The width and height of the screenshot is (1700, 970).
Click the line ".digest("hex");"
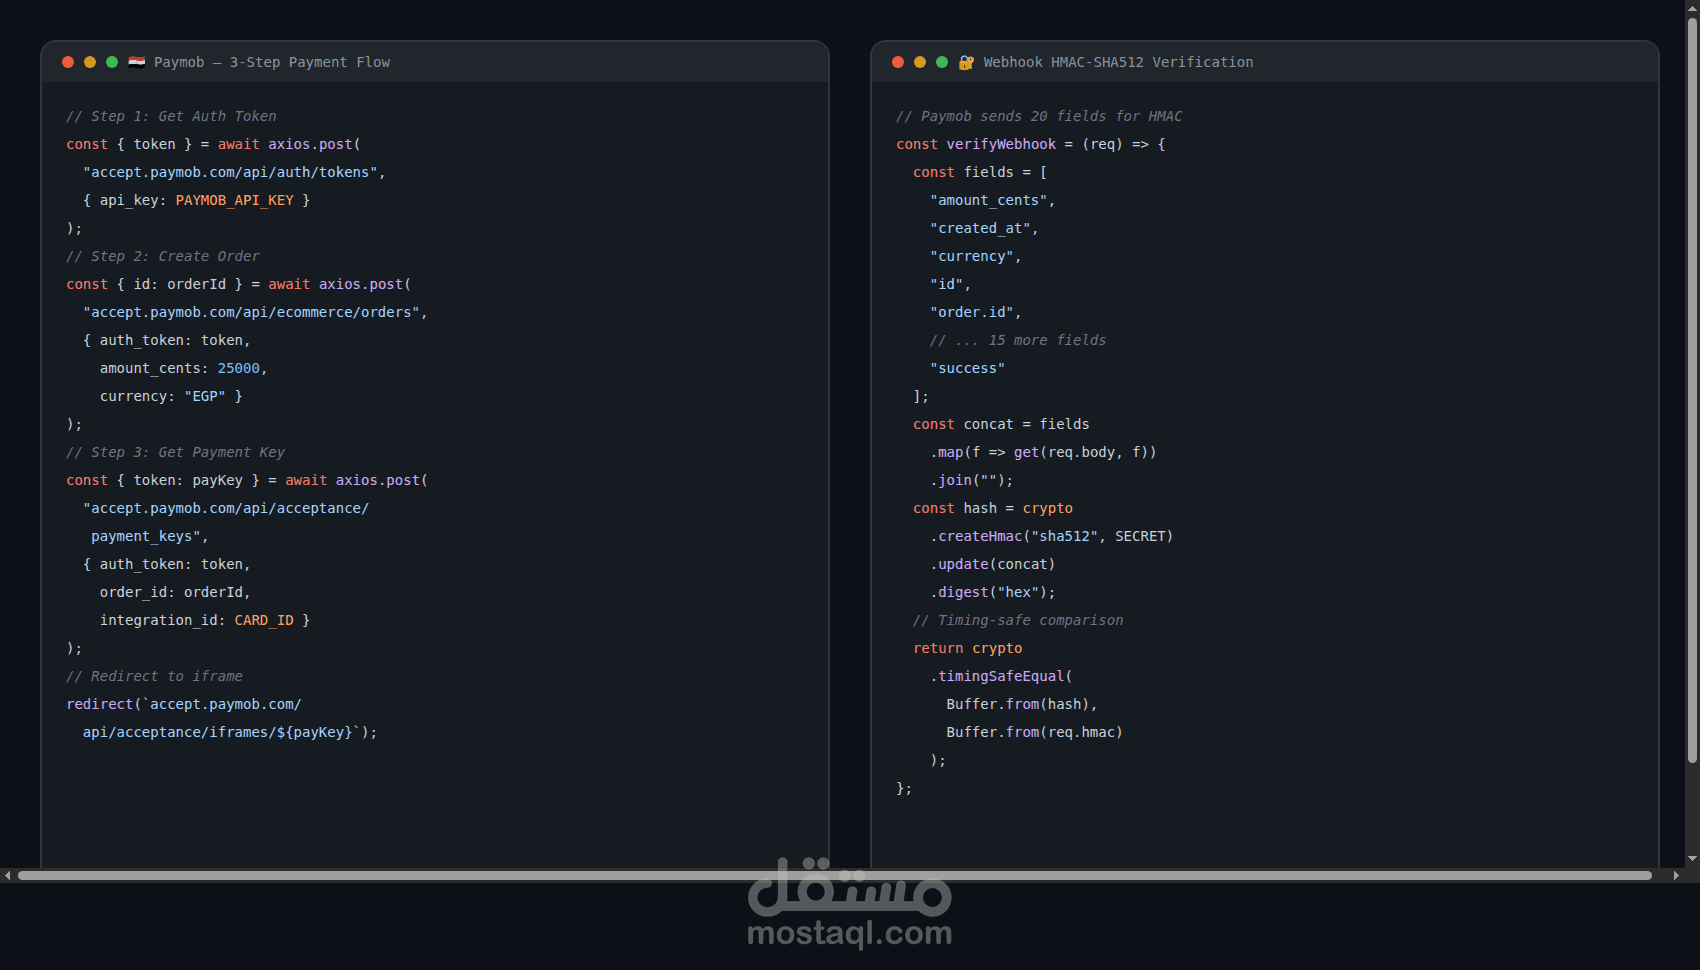coord(993,592)
